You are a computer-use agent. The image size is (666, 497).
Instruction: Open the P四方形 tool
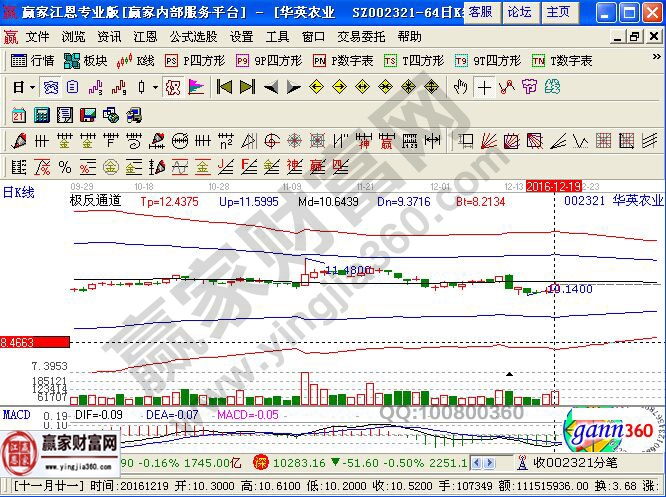pyautogui.click(x=195, y=61)
